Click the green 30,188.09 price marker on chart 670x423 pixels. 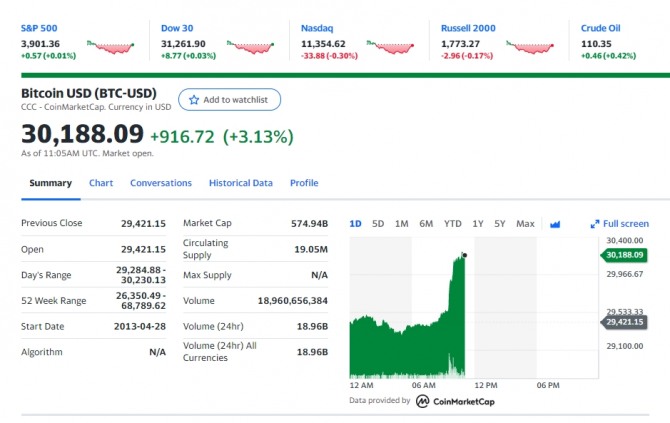pos(624,255)
